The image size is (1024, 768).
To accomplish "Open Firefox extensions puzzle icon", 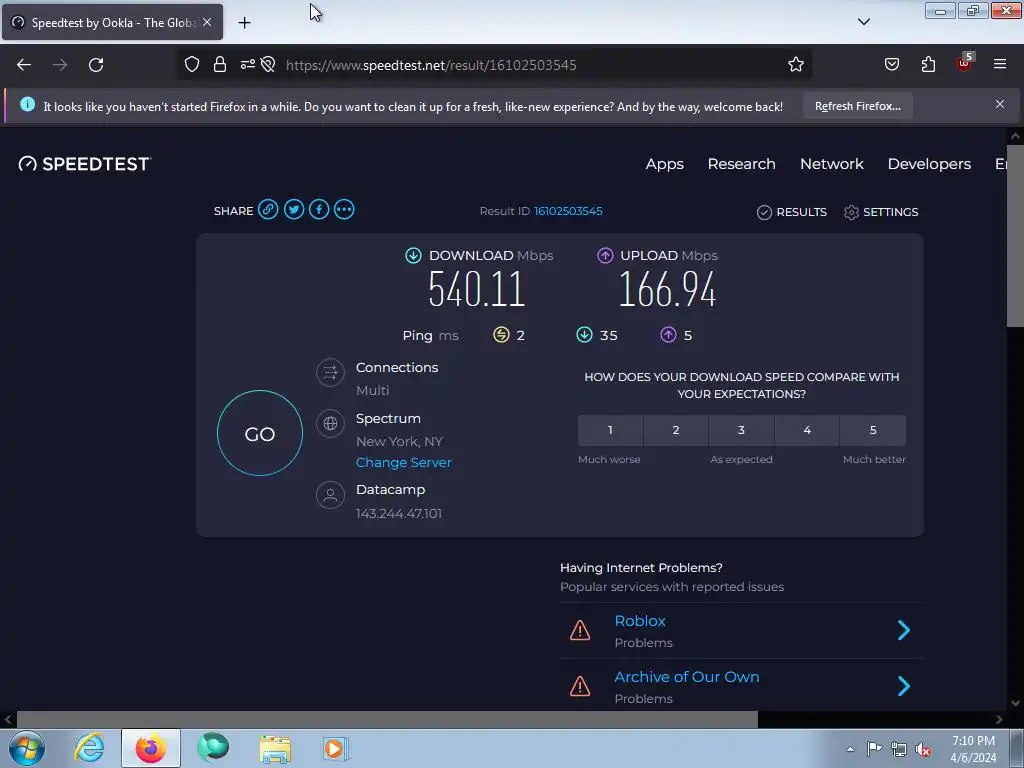I will [x=928, y=65].
